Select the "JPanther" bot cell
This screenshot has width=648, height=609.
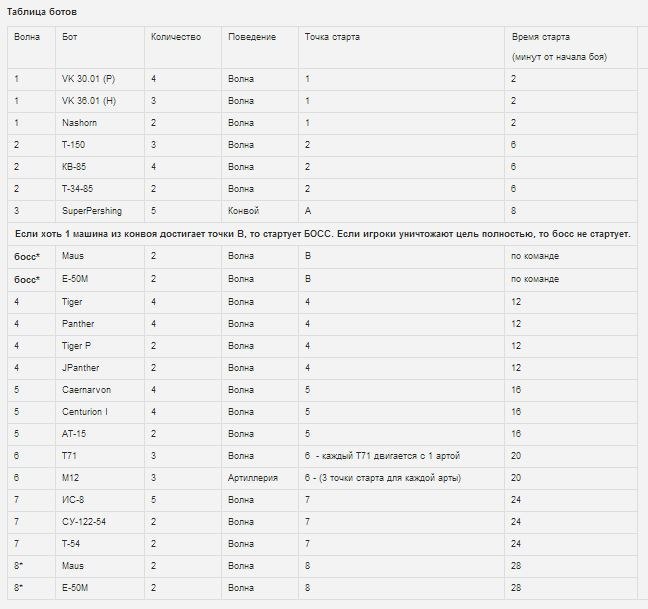(x=80, y=366)
